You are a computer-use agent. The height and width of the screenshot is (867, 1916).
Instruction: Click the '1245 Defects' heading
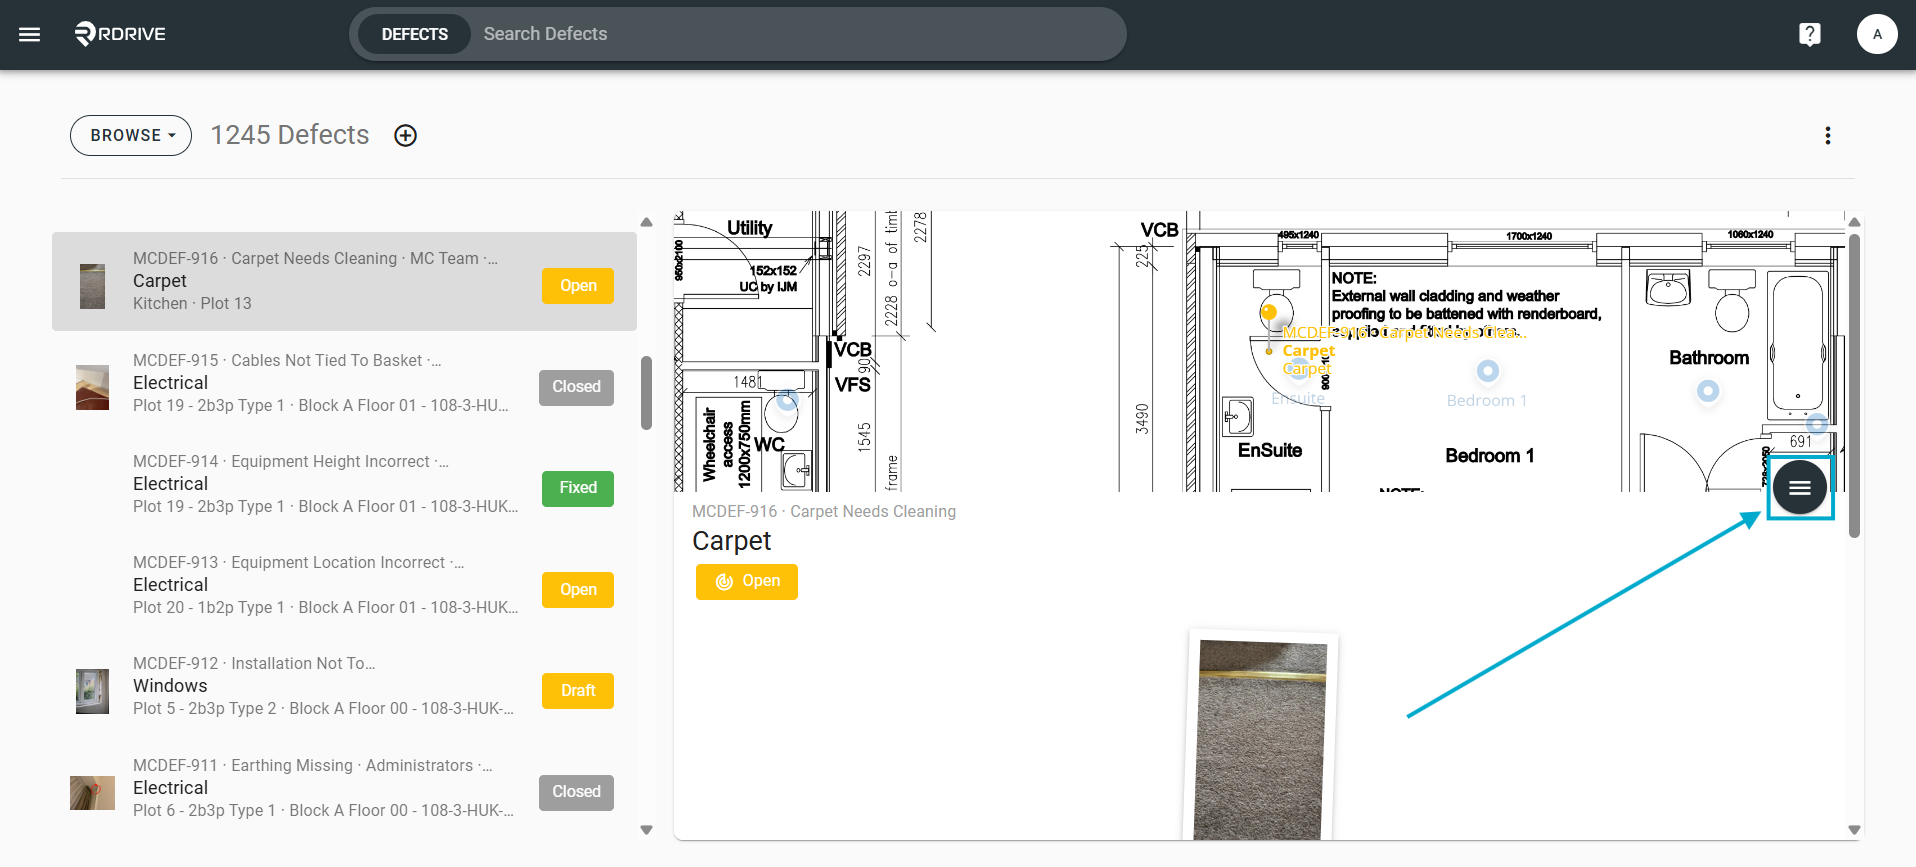290,135
